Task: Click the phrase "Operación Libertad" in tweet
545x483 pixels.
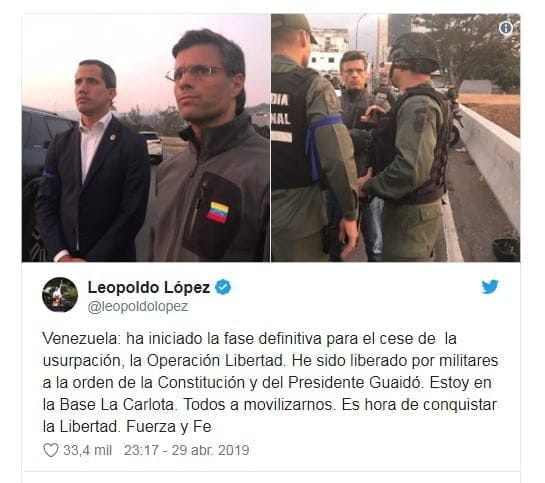Action: pos(215,361)
